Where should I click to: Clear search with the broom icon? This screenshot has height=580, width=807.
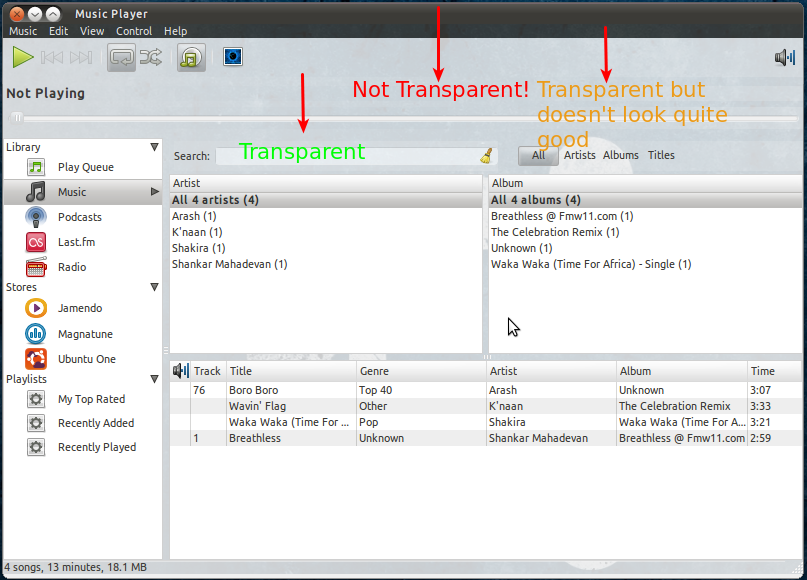[x=487, y=156]
